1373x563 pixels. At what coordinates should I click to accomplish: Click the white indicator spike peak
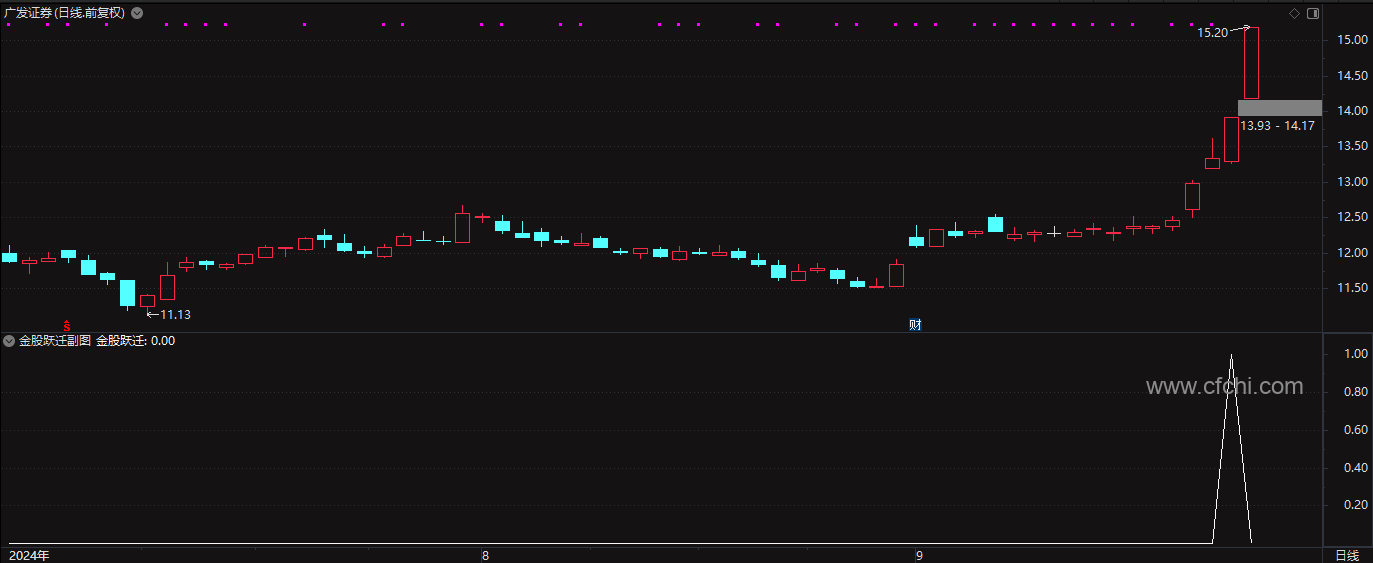pyautogui.click(x=1231, y=356)
